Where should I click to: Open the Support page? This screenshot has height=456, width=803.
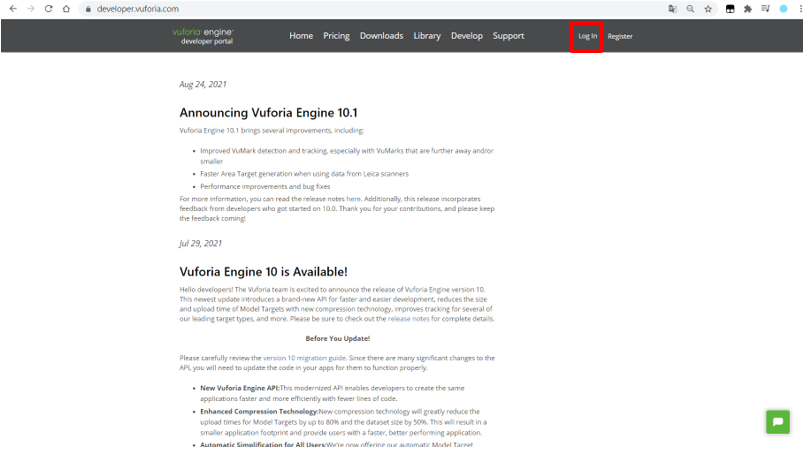click(509, 36)
